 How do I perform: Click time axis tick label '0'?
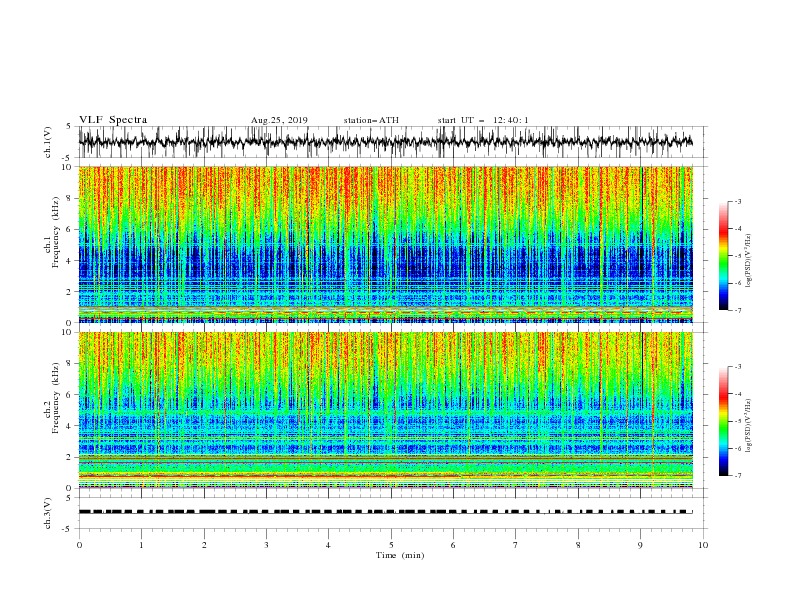coord(79,545)
